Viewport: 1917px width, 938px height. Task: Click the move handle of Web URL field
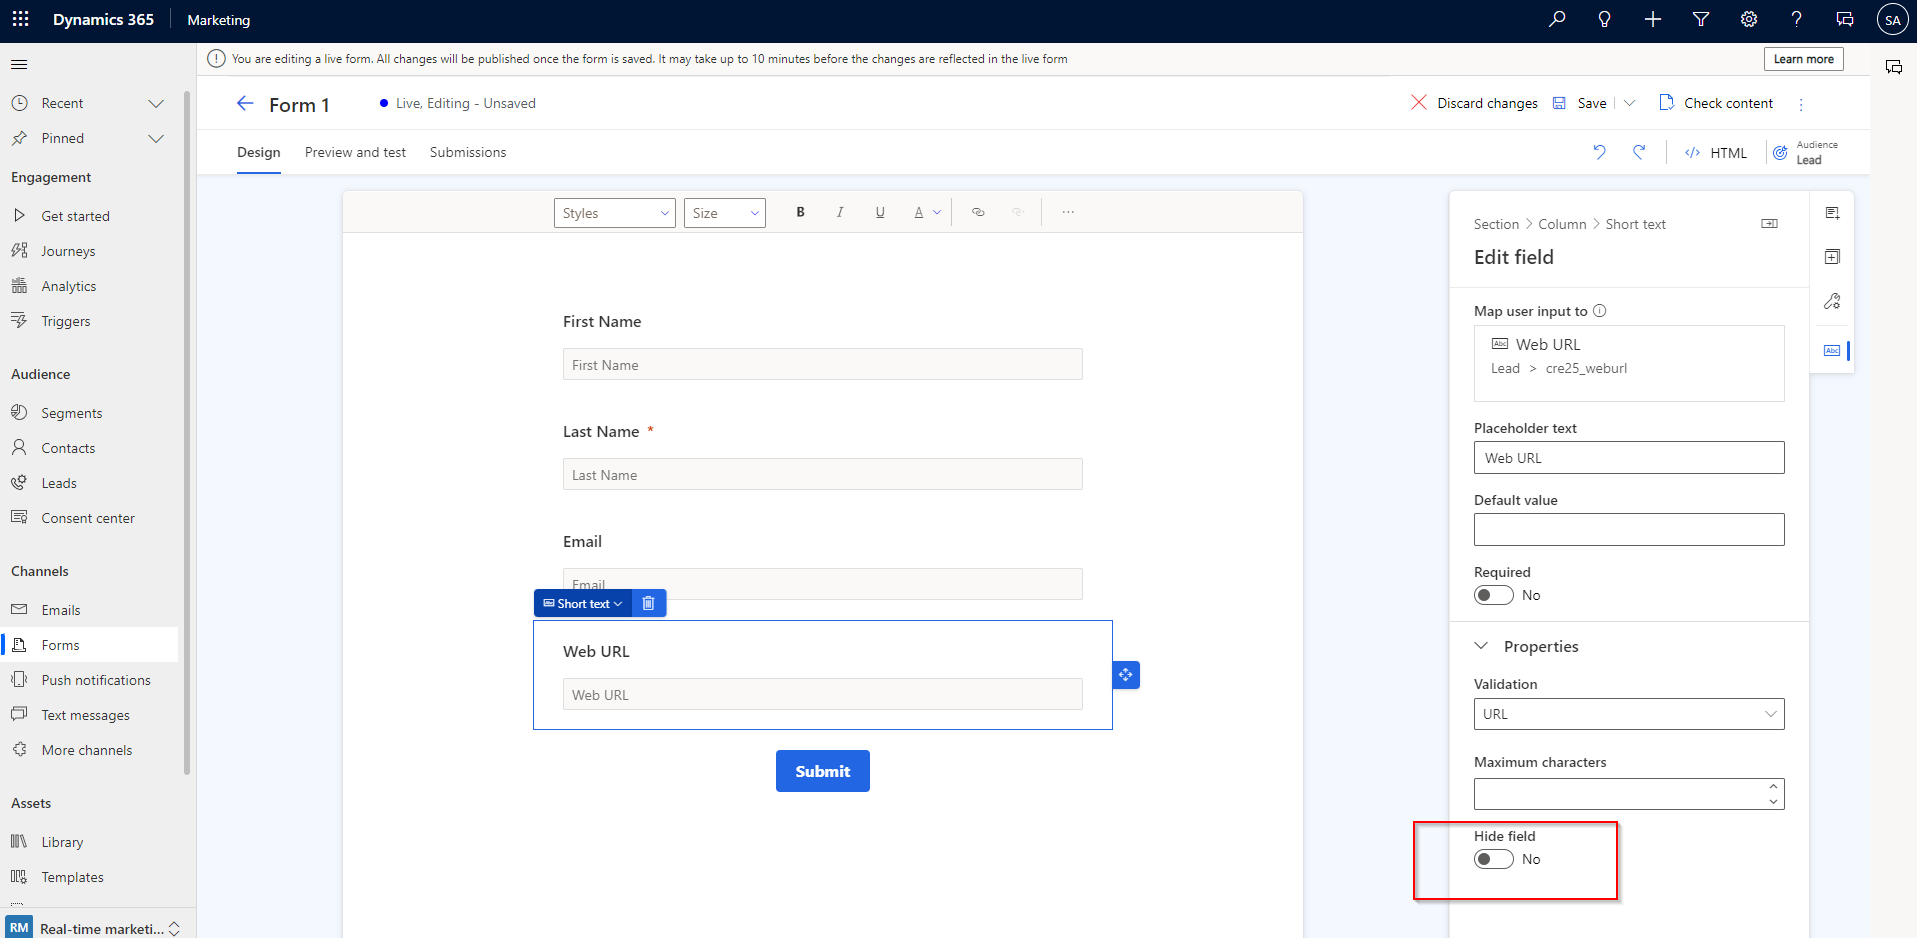coord(1126,675)
